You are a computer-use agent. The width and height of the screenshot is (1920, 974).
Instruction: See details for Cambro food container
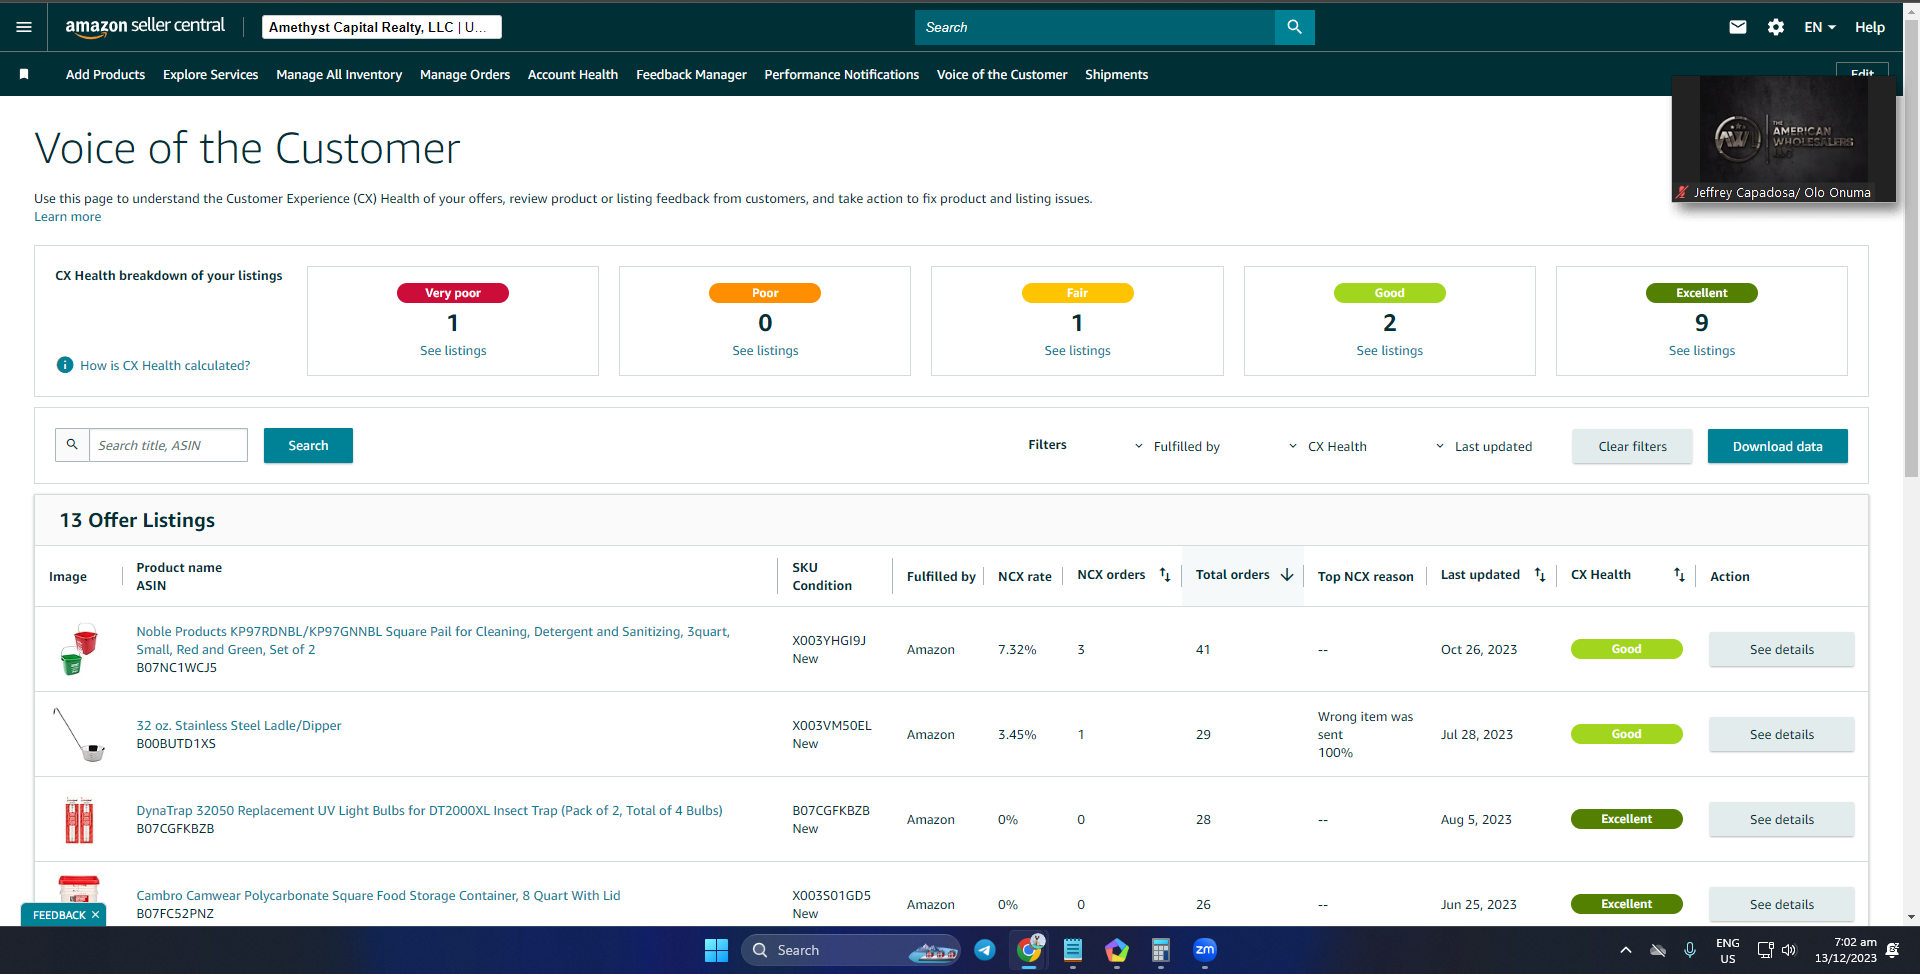(1781, 904)
